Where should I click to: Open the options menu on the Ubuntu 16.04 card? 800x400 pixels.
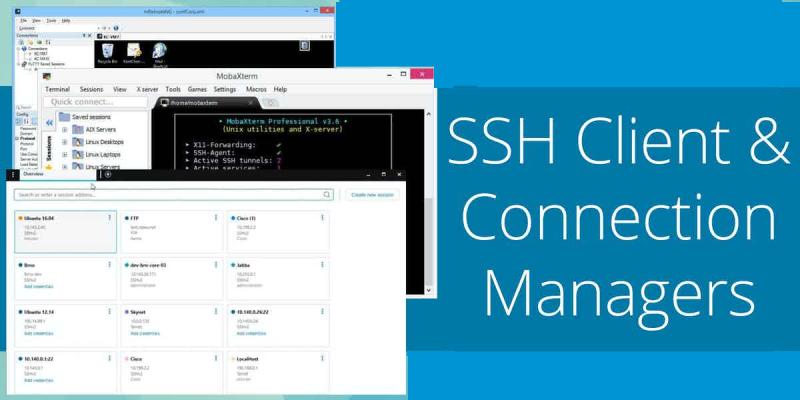(x=110, y=218)
